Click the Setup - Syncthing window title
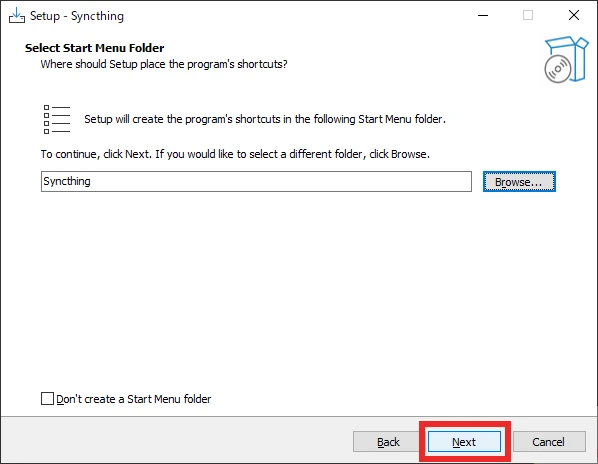 pyautogui.click(x=77, y=16)
